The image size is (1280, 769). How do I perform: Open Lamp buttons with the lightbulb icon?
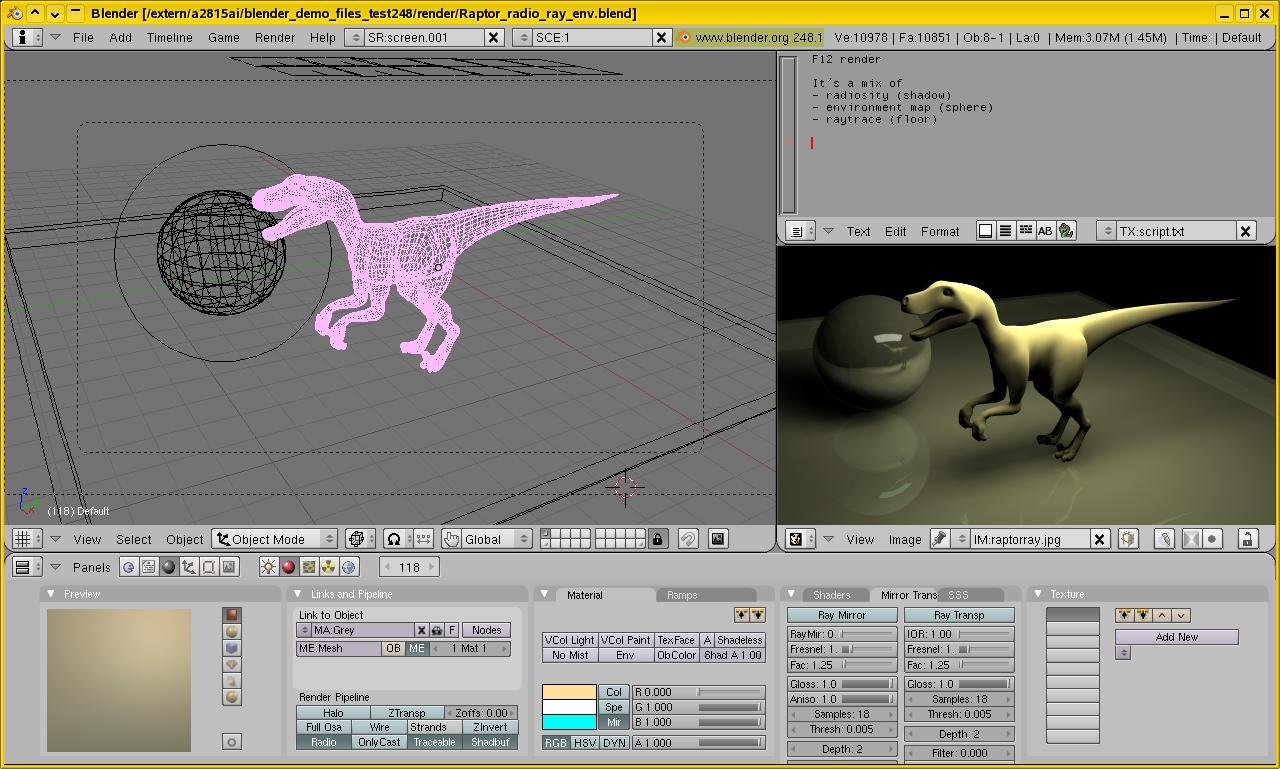click(268, 567)
